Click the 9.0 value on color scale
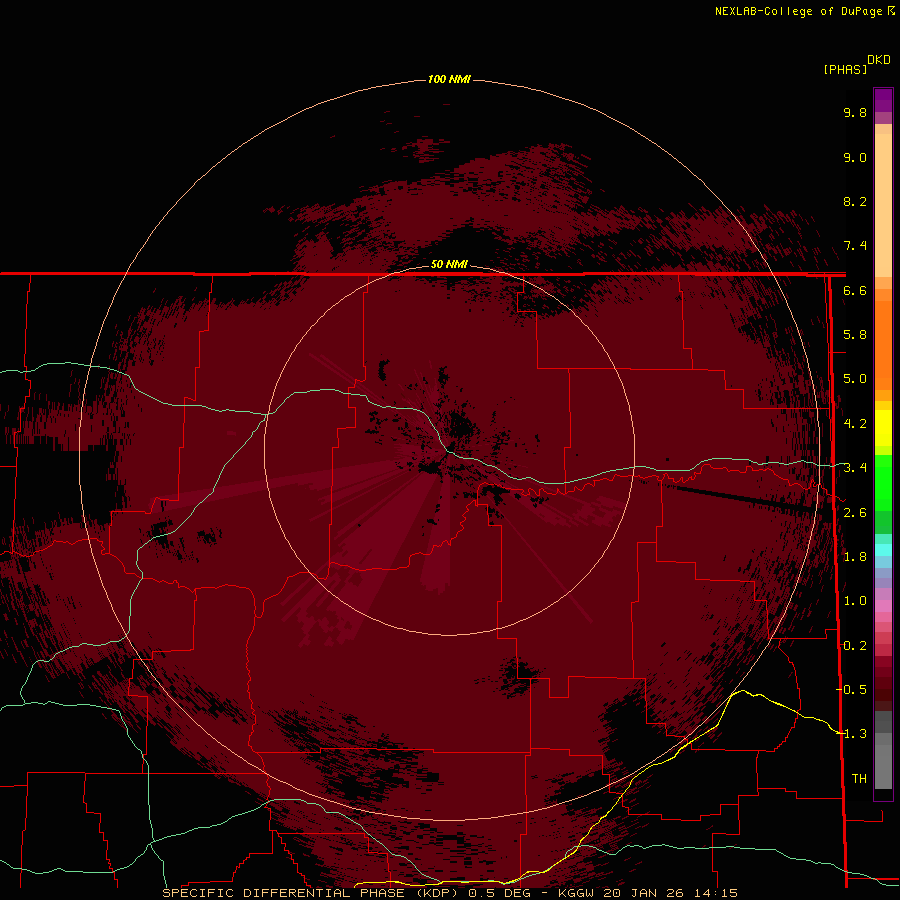 tap(855, 157)
